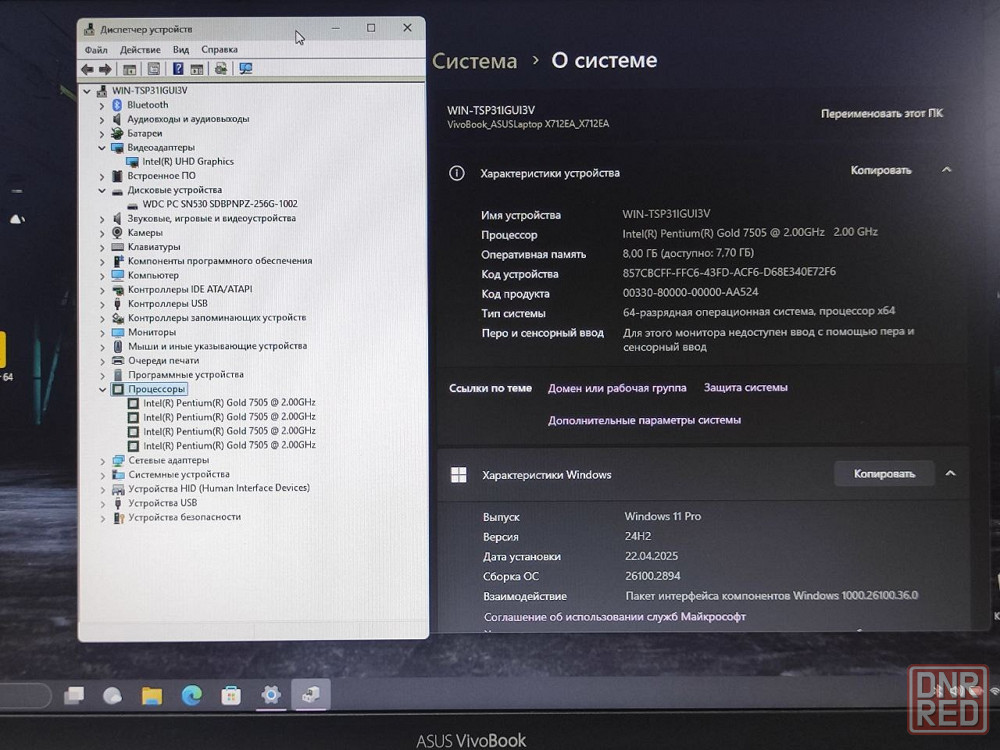Copy device specs with Копировать button
Image resolution: width=1000 pixels, height=750 pixels.
click(881, 170)
